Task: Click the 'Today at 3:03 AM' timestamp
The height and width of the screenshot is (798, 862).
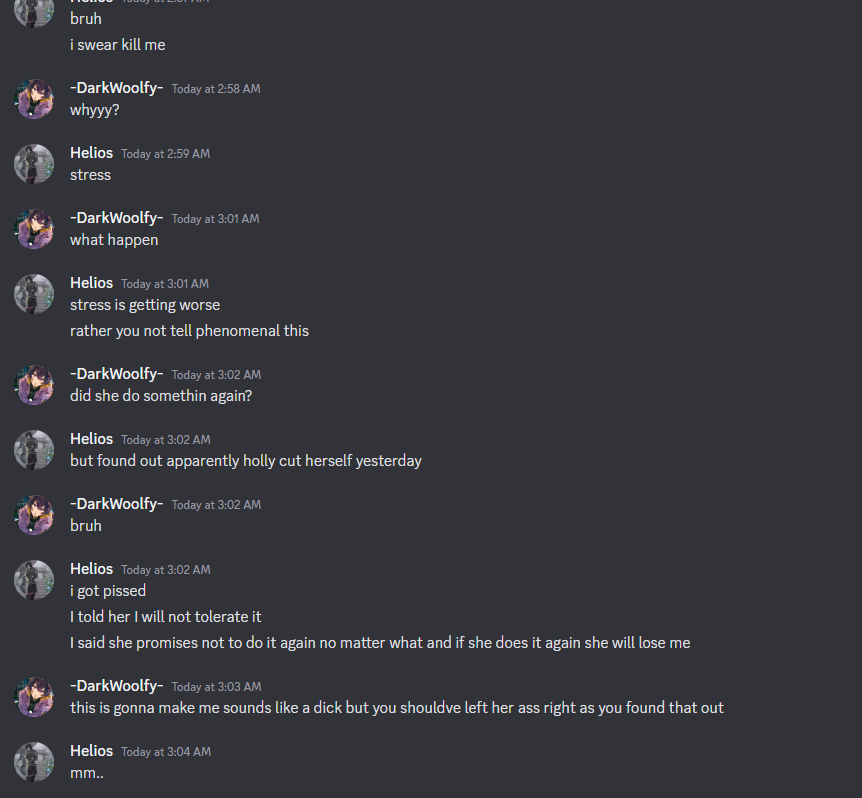Action: click(x=217, y=686)
